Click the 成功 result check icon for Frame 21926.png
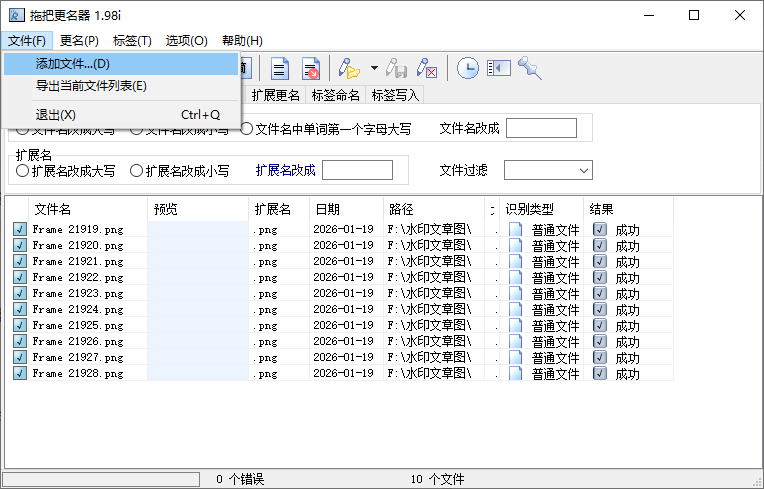Screen dimensions: 764x489 click(x=600, y=341)
